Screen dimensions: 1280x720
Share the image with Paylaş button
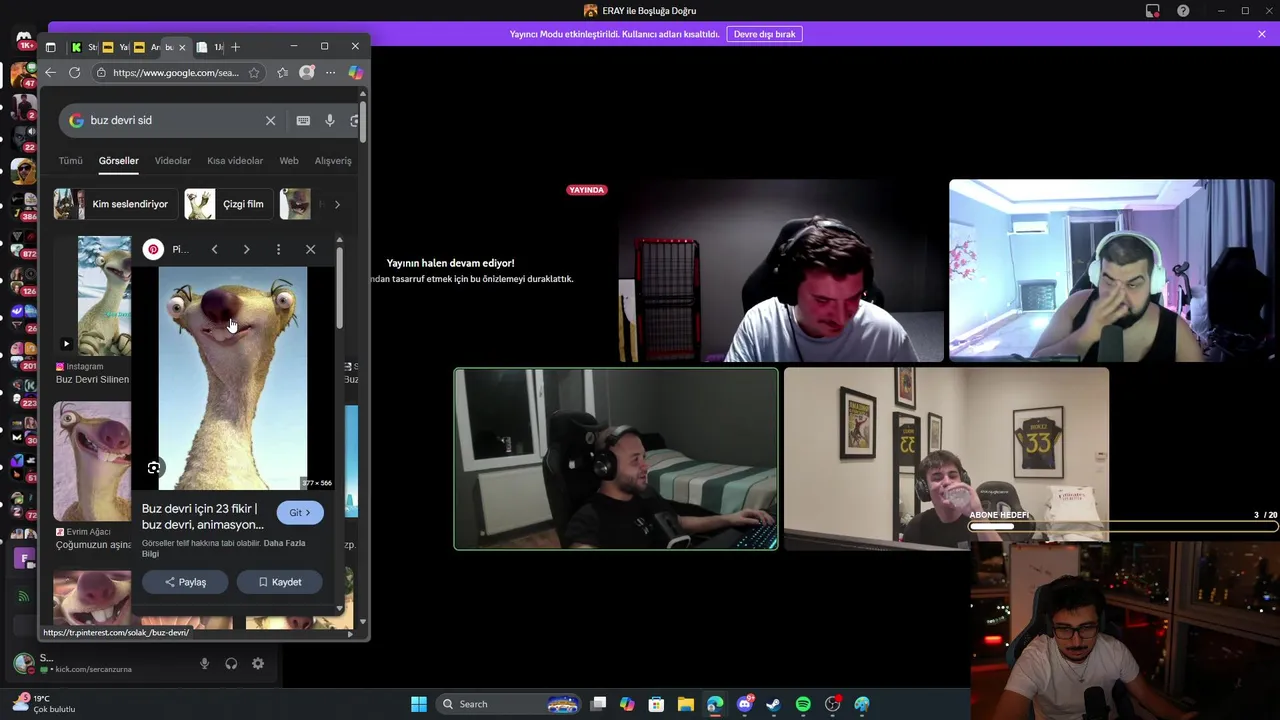[x=185, y=582]
